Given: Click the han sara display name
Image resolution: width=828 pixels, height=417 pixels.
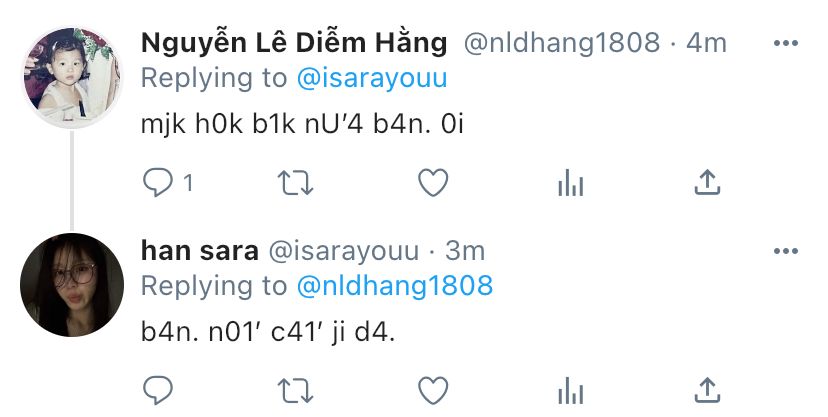Looking at the screenshot, I should [200, 251].
